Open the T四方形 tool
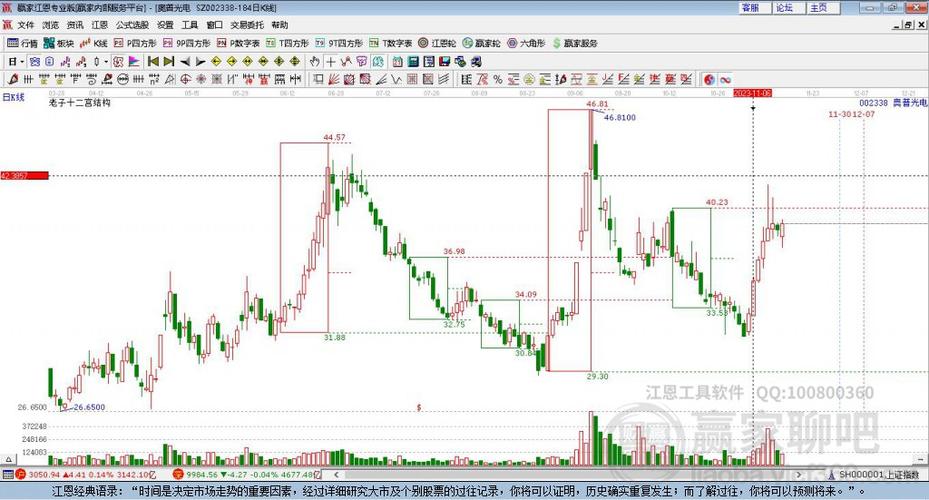The height and width of the screenshot is (500, 929). 287,43
